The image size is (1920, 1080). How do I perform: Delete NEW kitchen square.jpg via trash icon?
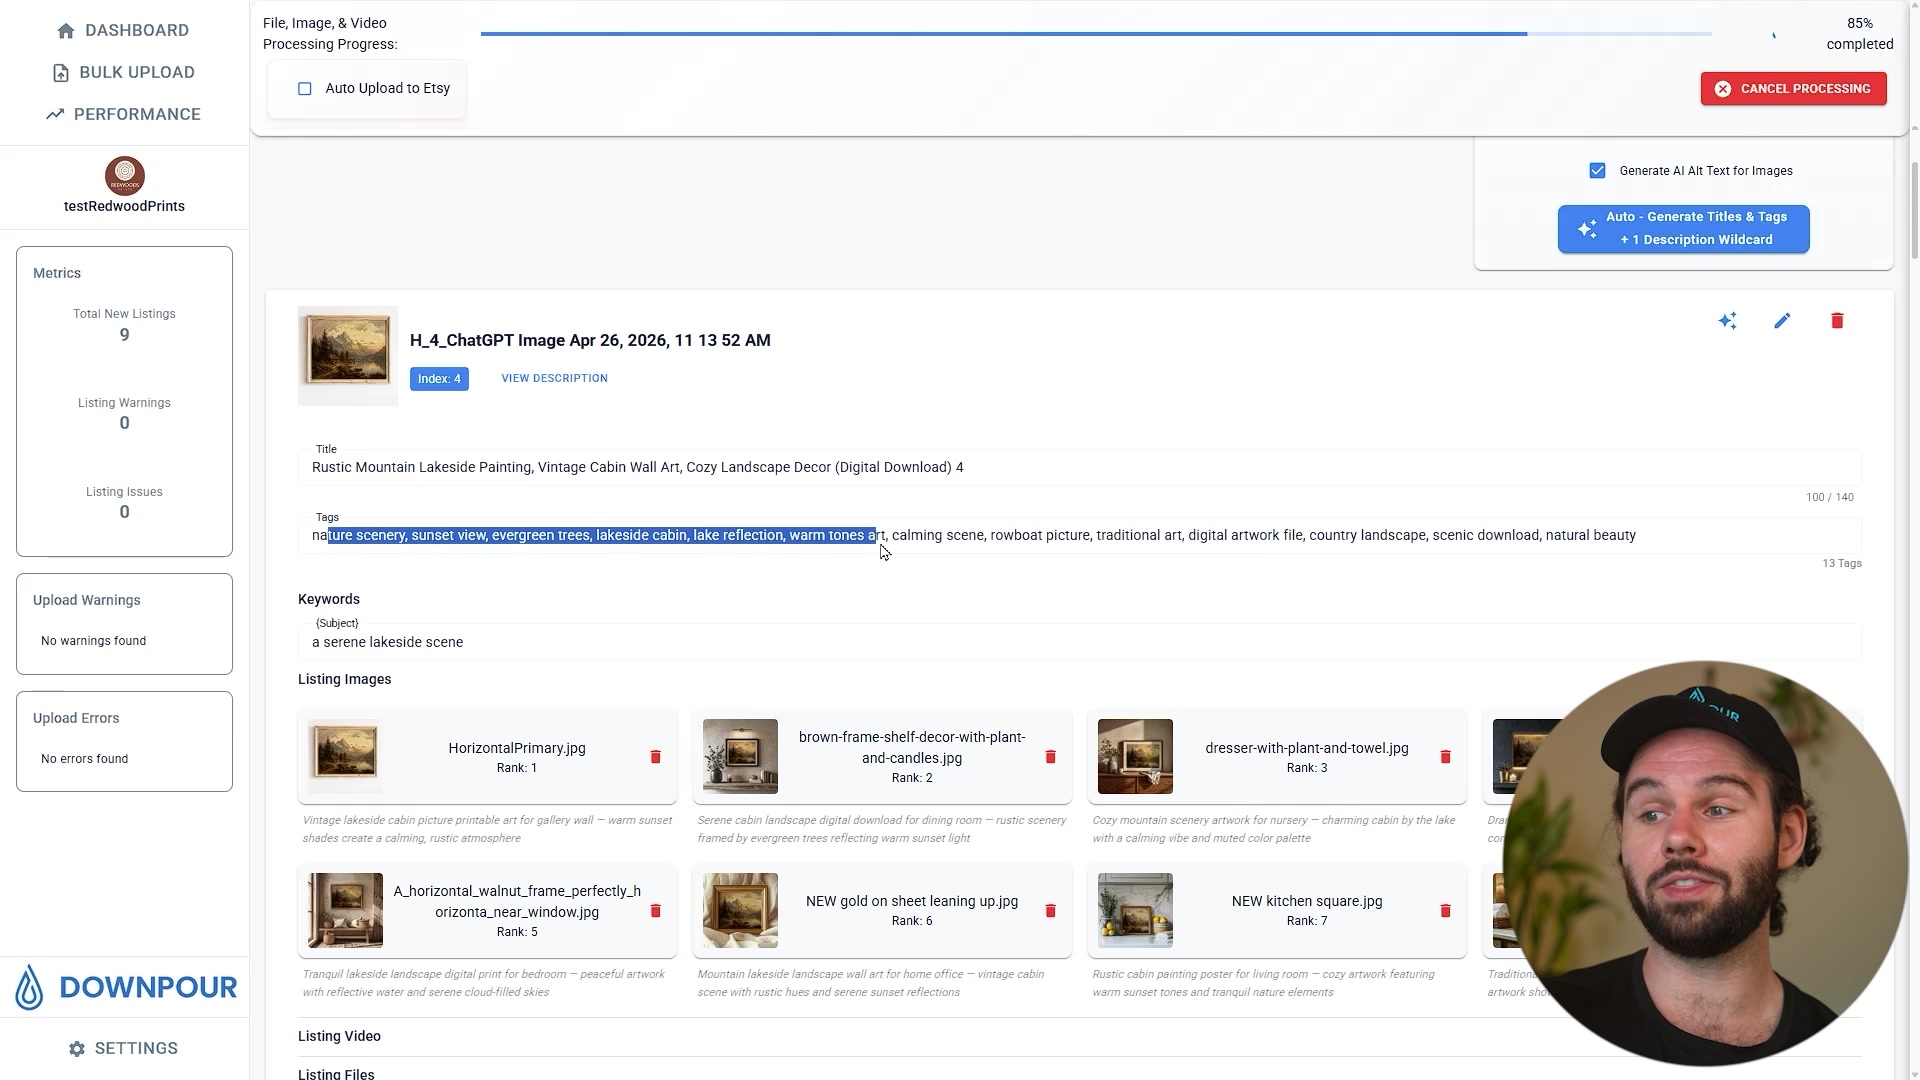click(1446, 911)
